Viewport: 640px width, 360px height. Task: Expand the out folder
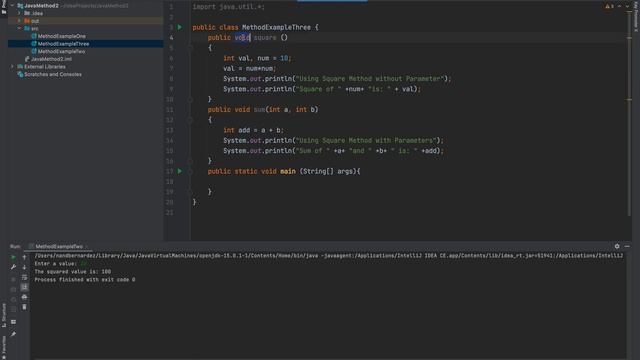19,20
